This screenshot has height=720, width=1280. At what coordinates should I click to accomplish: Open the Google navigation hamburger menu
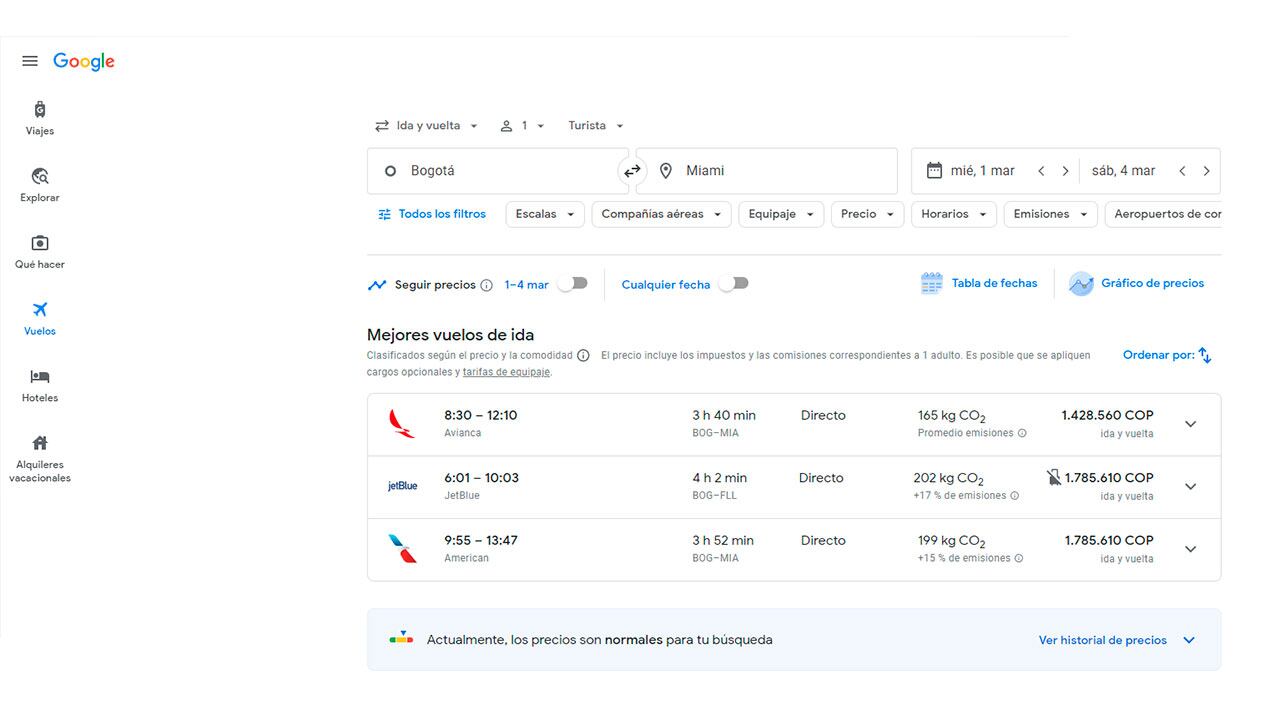point(29,60)
